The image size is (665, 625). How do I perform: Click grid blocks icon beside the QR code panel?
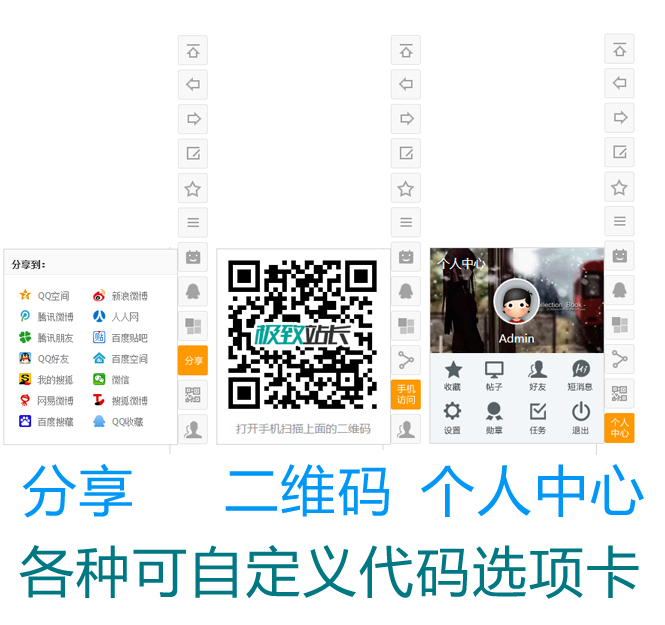(406, 326)
